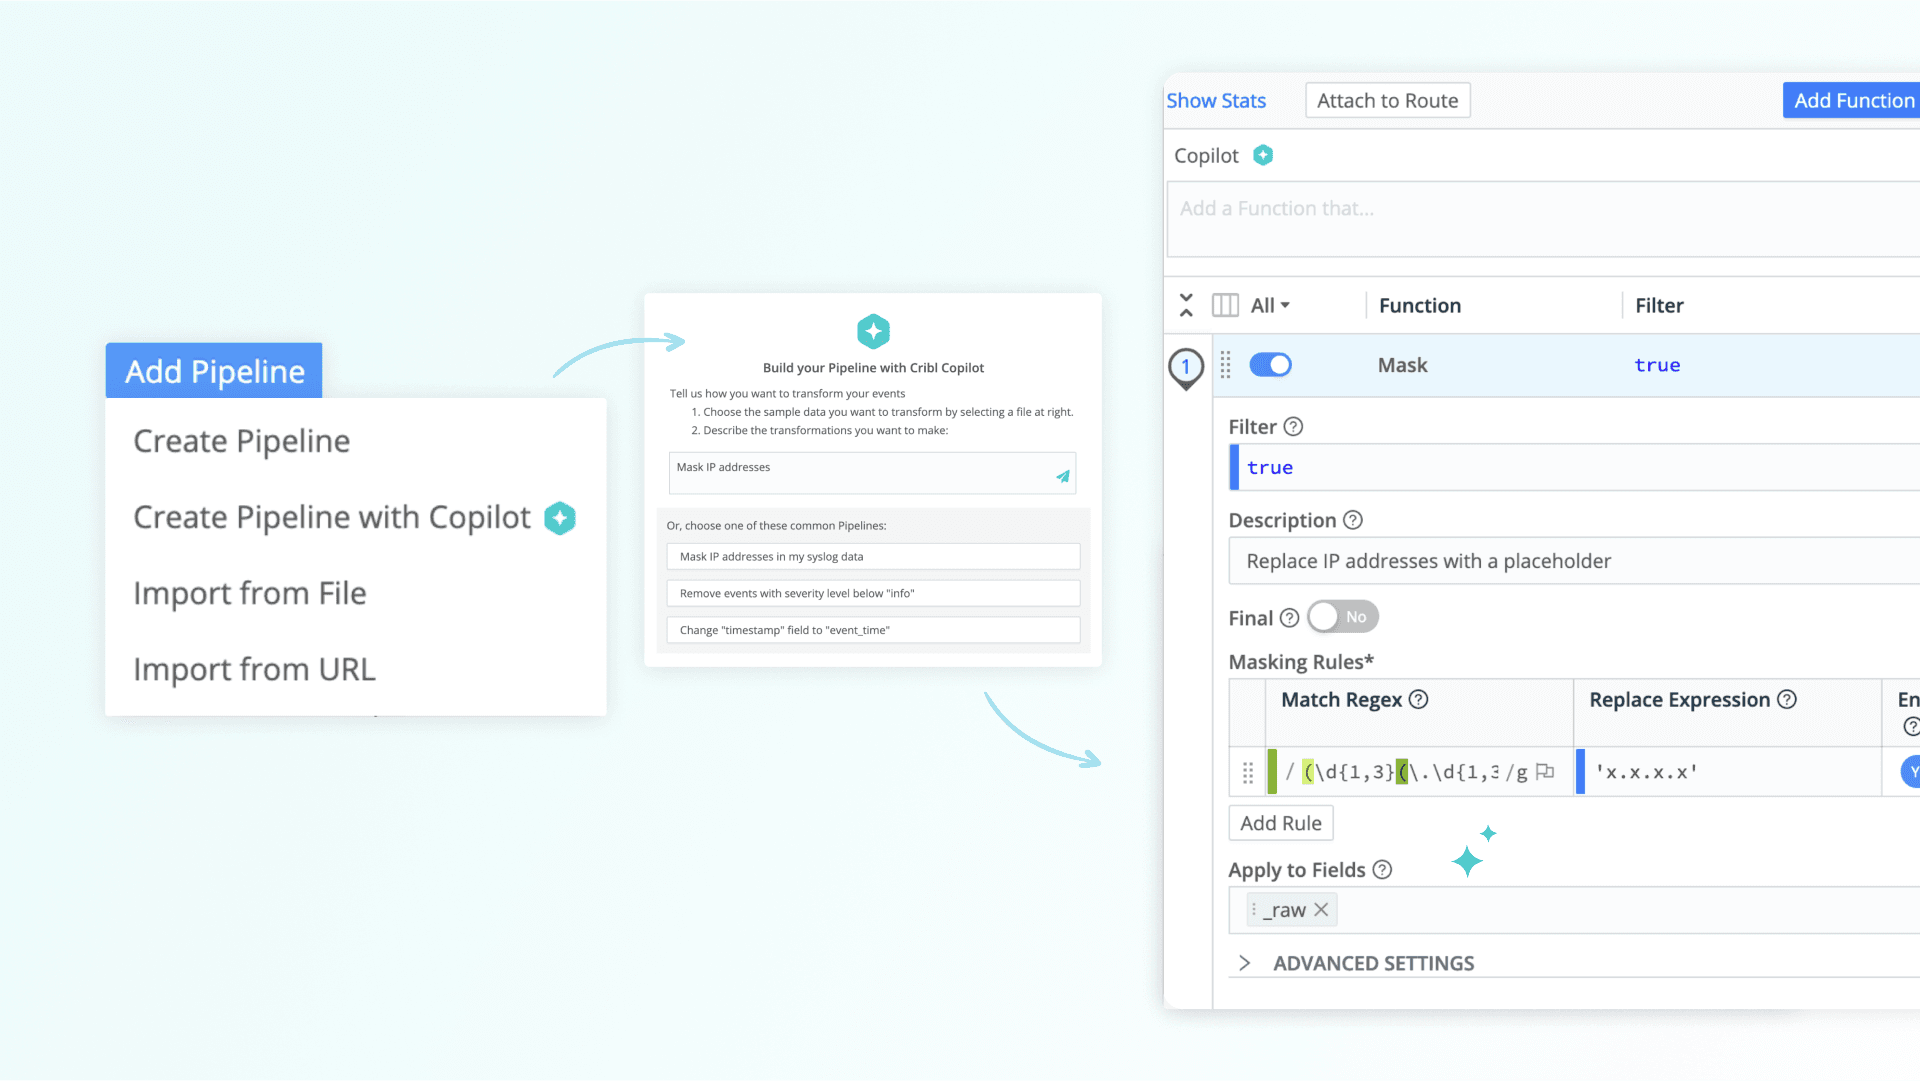Toggle the Mask function enable switch

tap(1270, 365)
